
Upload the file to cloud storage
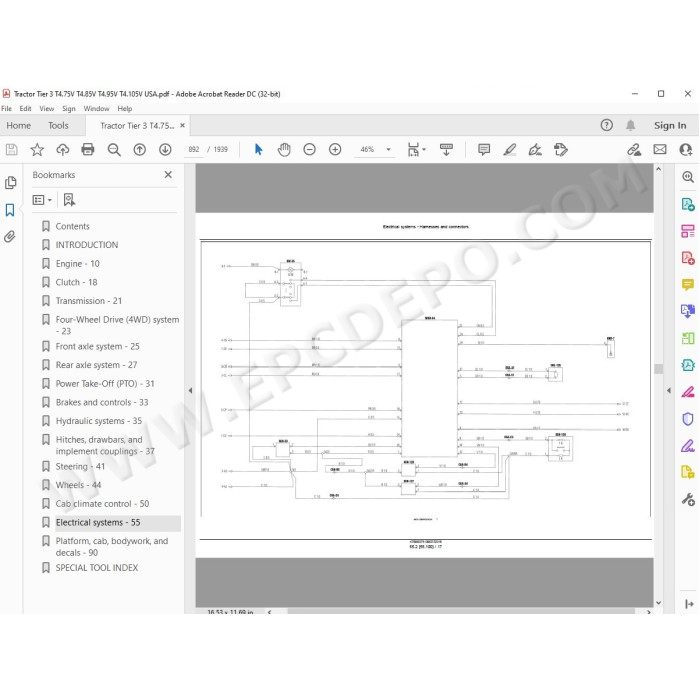(62, 150)
